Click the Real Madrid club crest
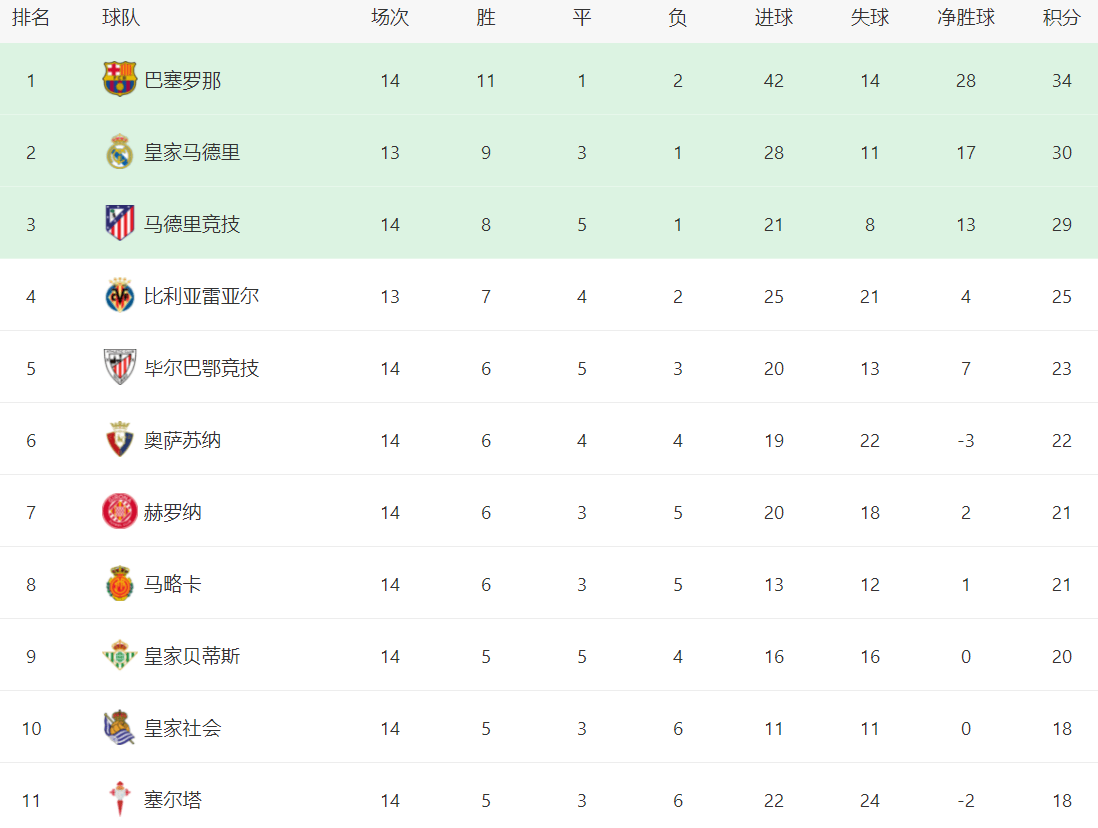 pos(120,152)
